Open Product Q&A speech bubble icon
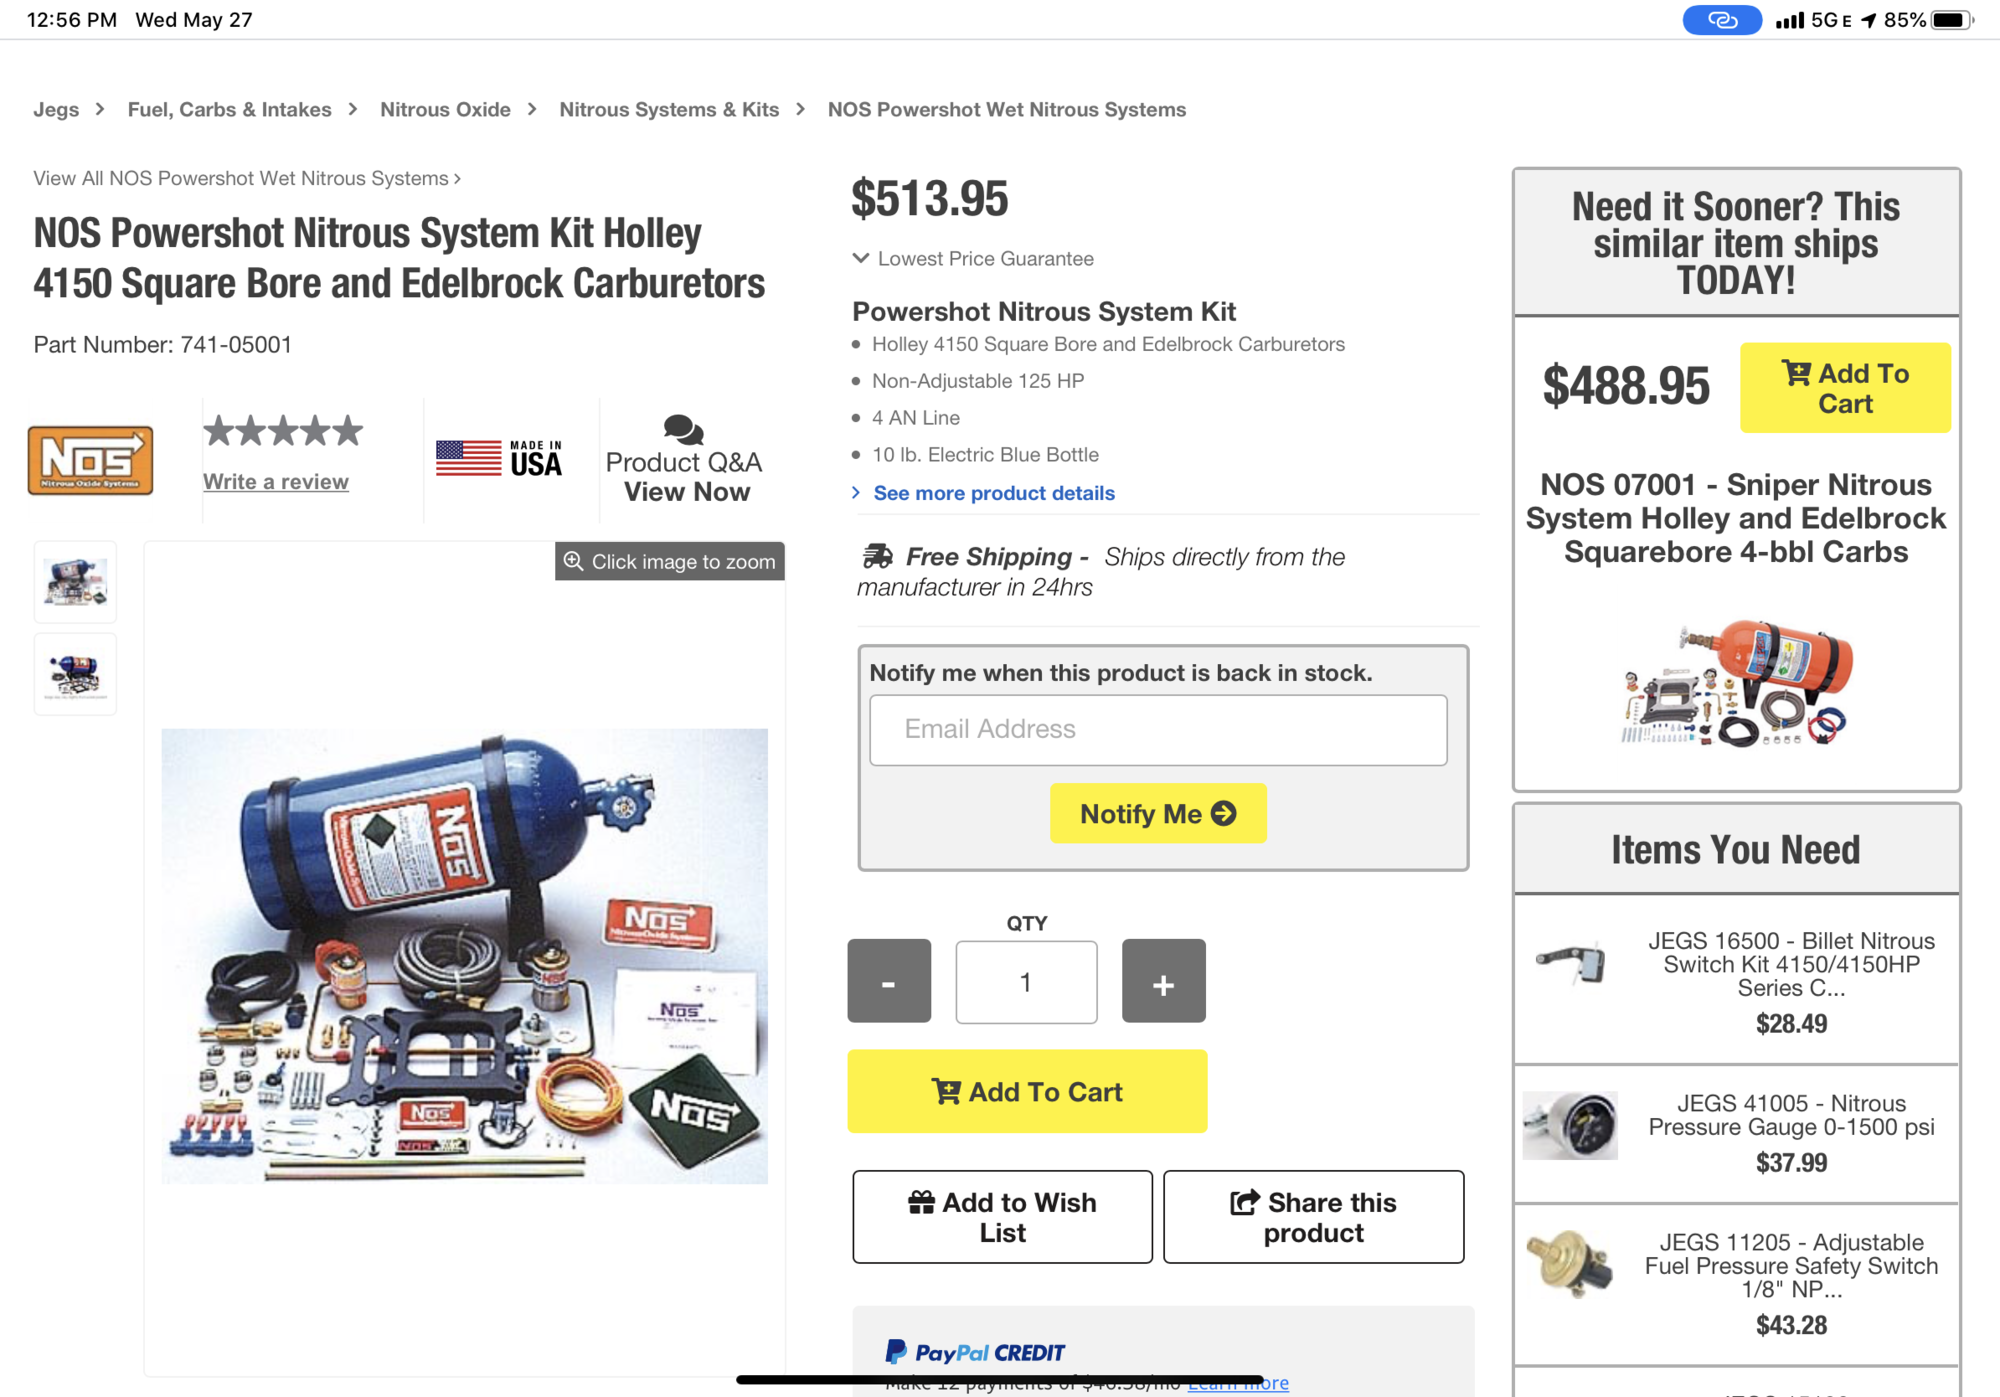 684,430
